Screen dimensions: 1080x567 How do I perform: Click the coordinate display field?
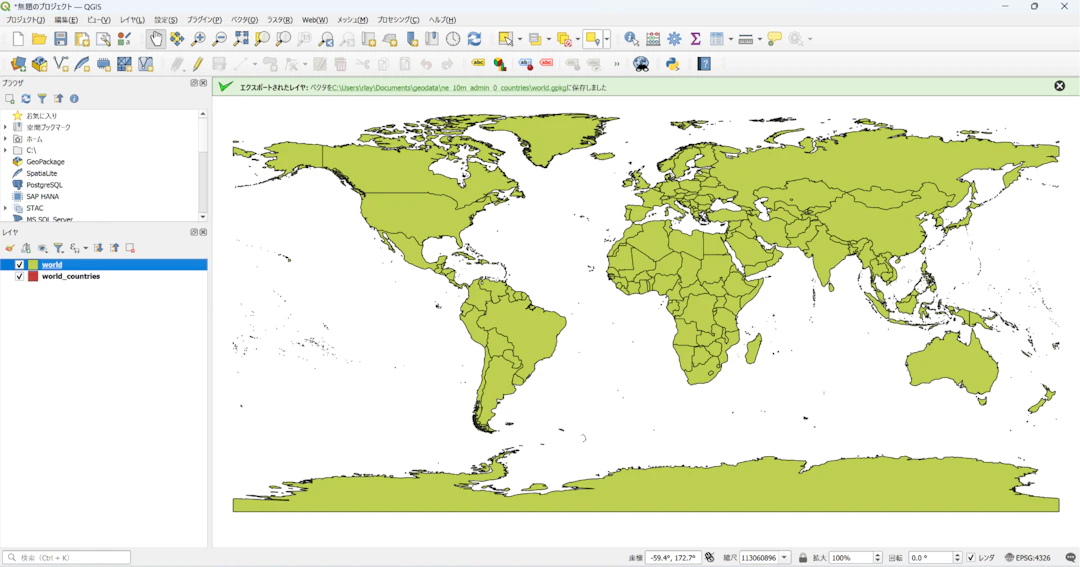672,557
